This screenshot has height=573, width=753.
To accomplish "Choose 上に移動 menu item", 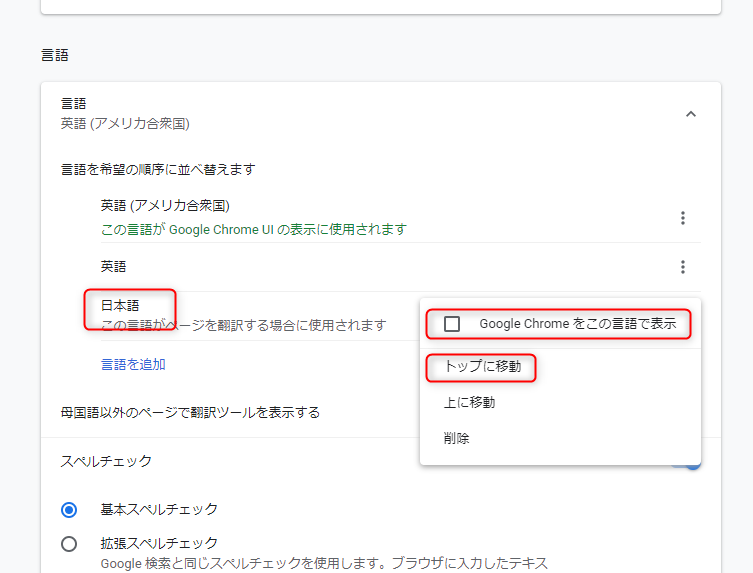I will [x=469, y=402].
